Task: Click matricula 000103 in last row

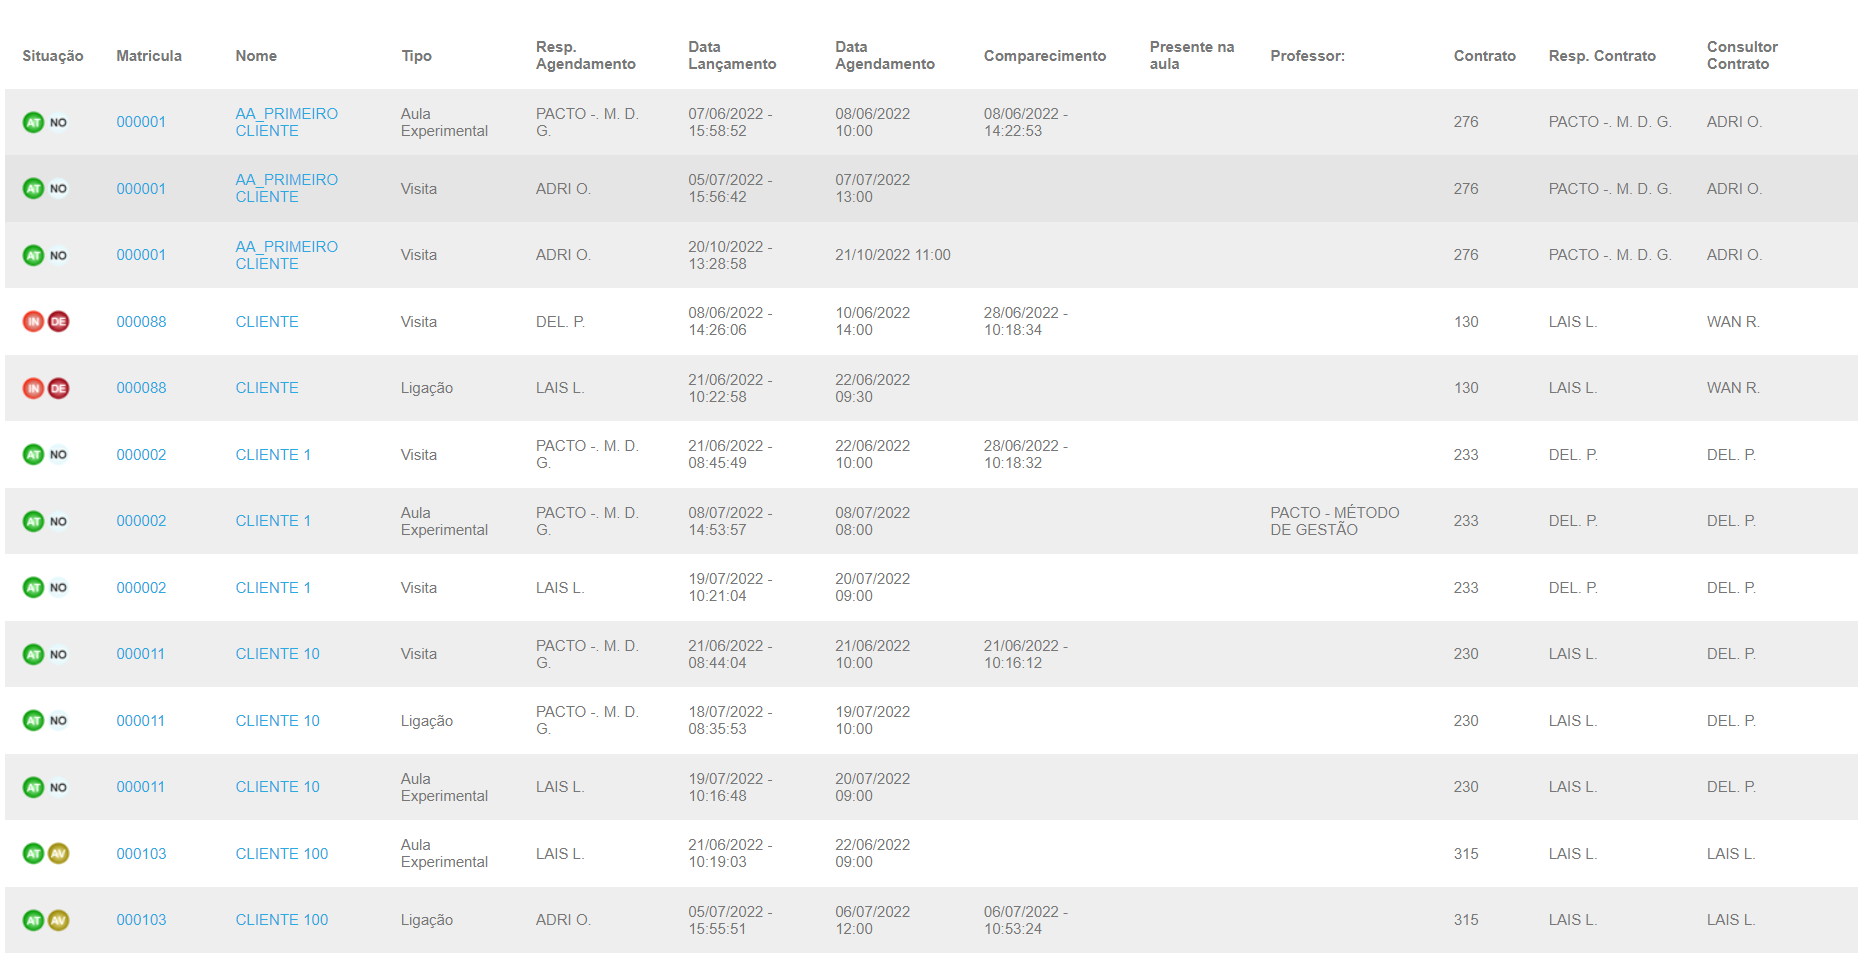Action: tap(141, 920)
